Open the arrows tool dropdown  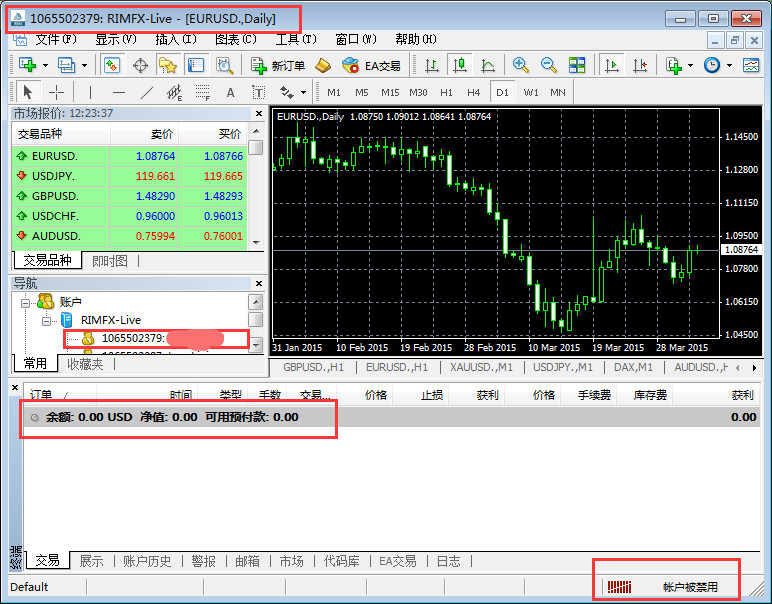point(303,92)
